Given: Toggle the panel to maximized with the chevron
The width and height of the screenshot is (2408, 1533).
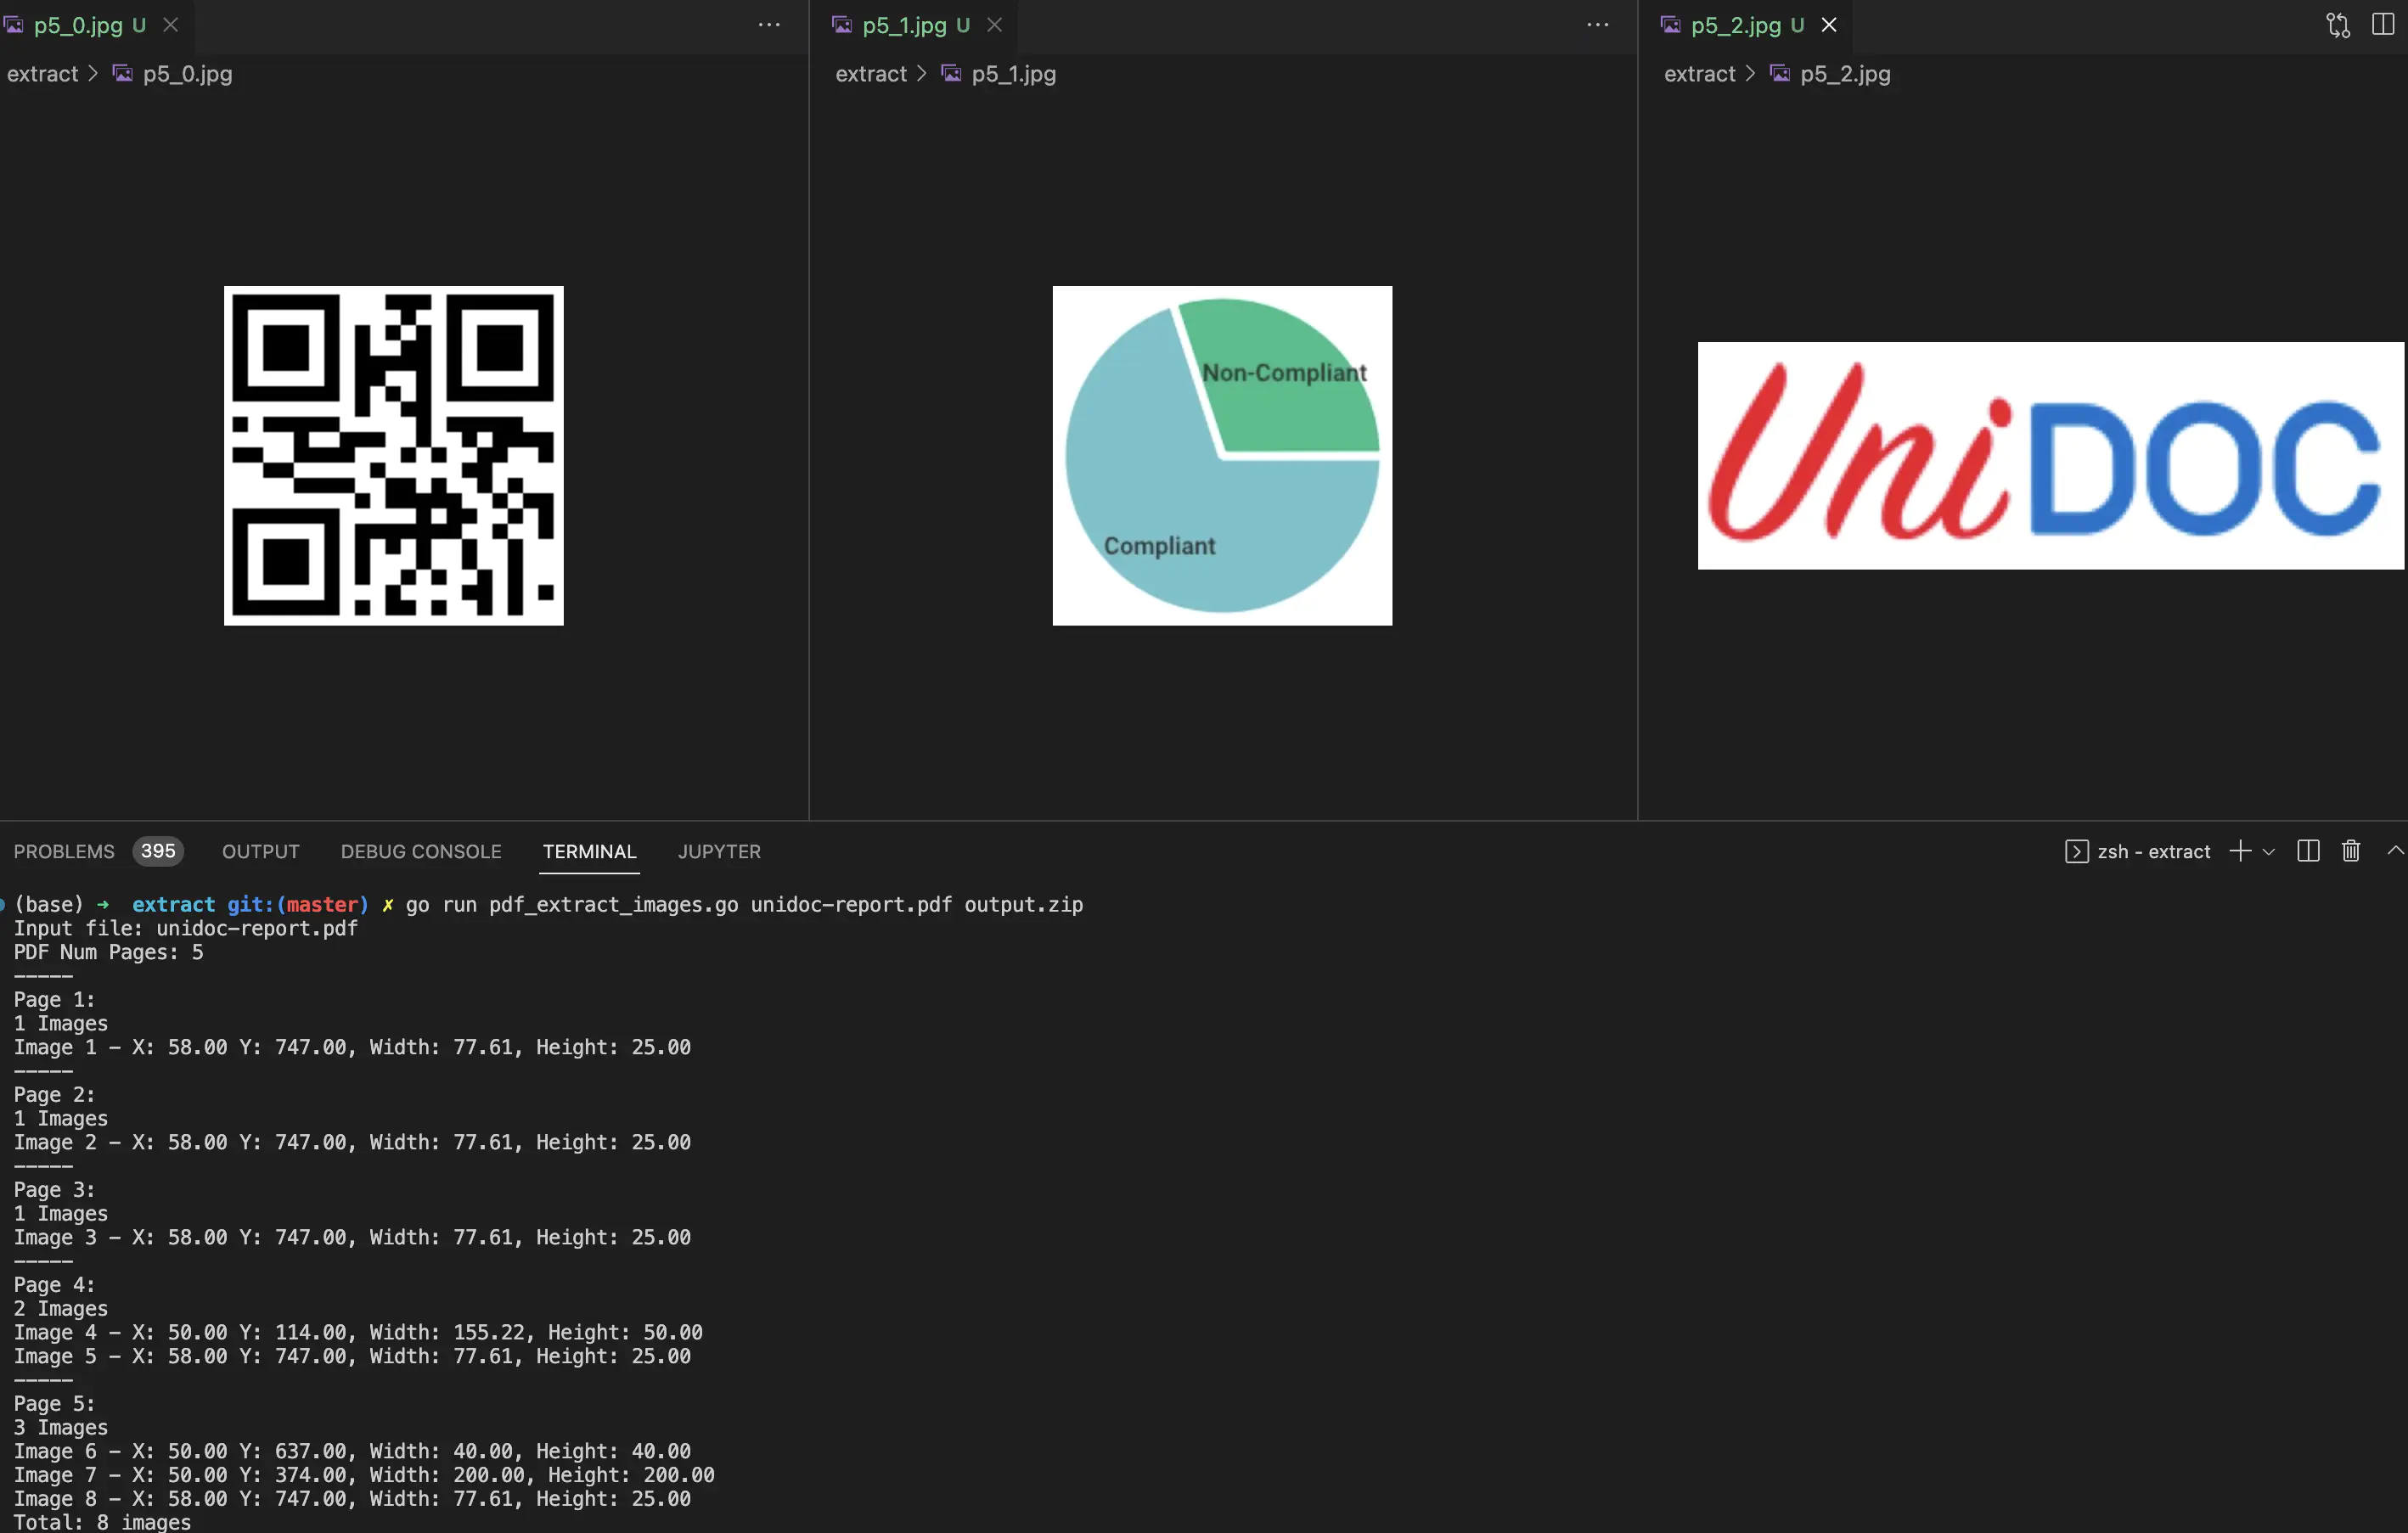Looking at the screenshot, I should click(2396, 851).
